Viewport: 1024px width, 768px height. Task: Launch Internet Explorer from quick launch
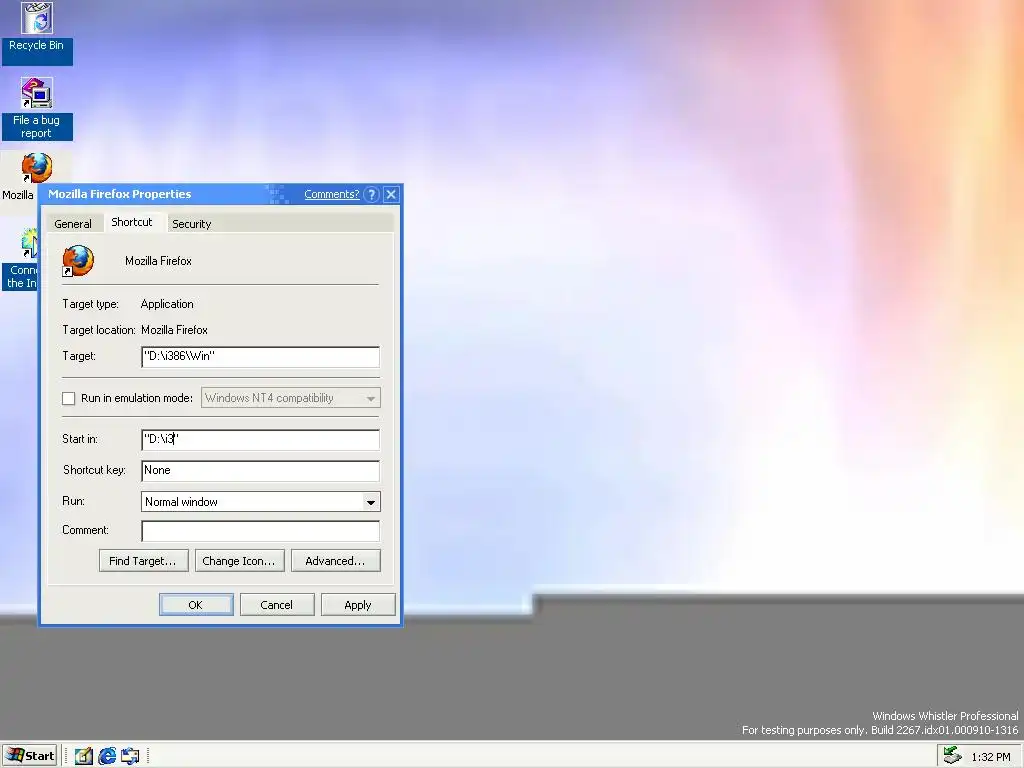point(107,756)
